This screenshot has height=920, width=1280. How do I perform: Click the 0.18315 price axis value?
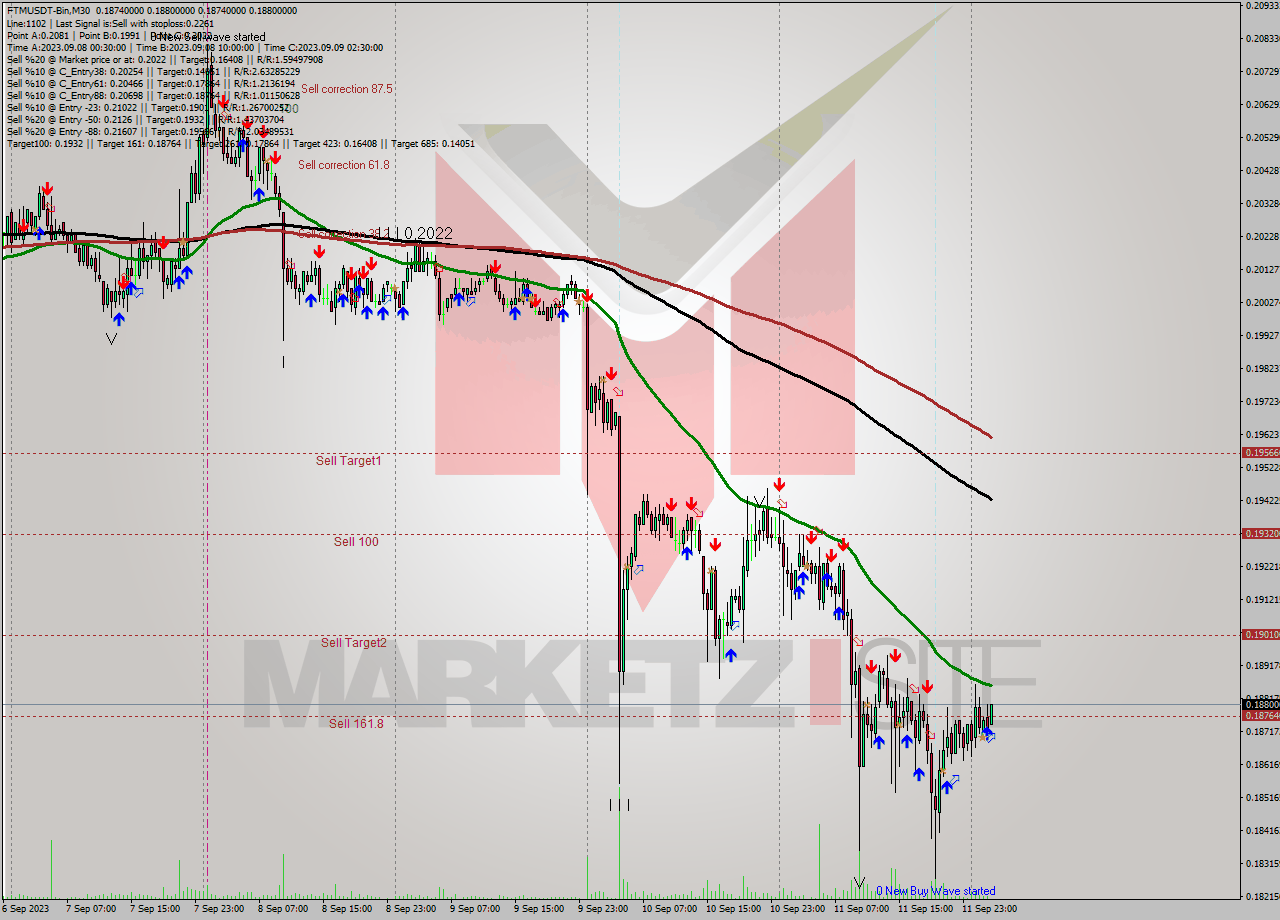point(1262,863)
